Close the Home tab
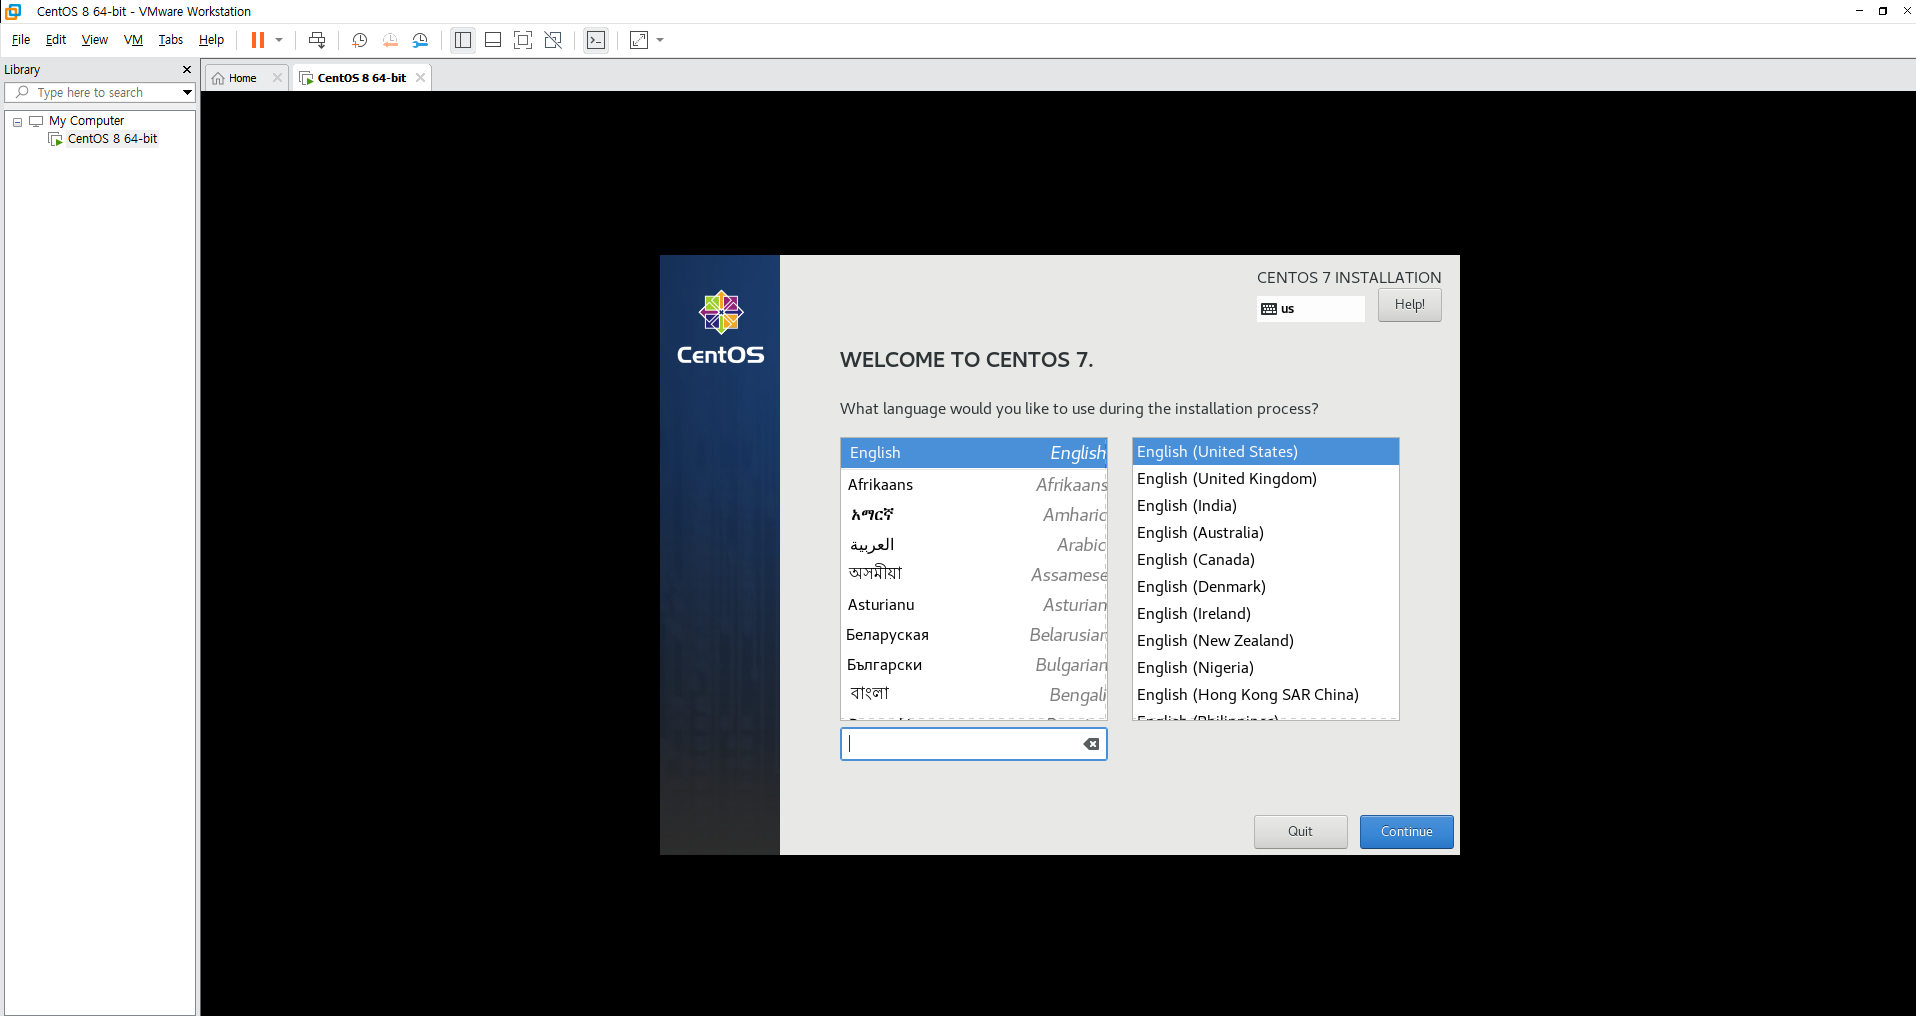 click(x=277, y=78)
